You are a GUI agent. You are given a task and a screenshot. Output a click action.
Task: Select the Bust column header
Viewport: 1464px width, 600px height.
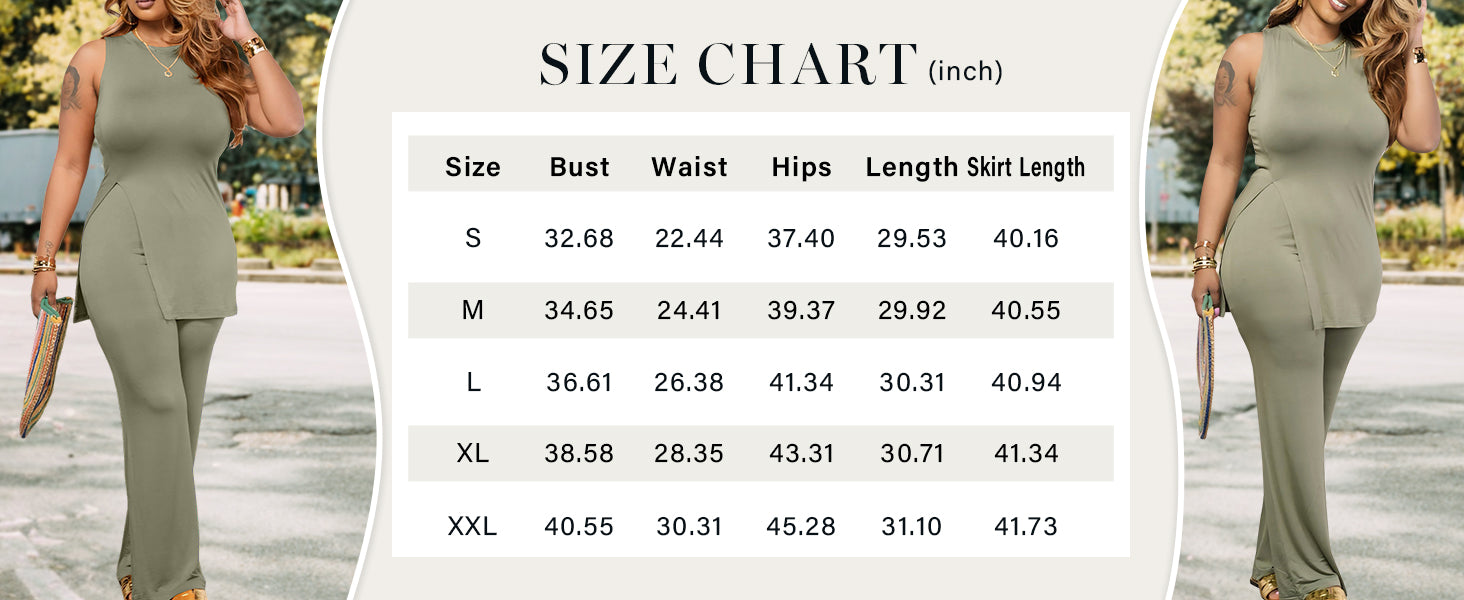click(580, 167)
